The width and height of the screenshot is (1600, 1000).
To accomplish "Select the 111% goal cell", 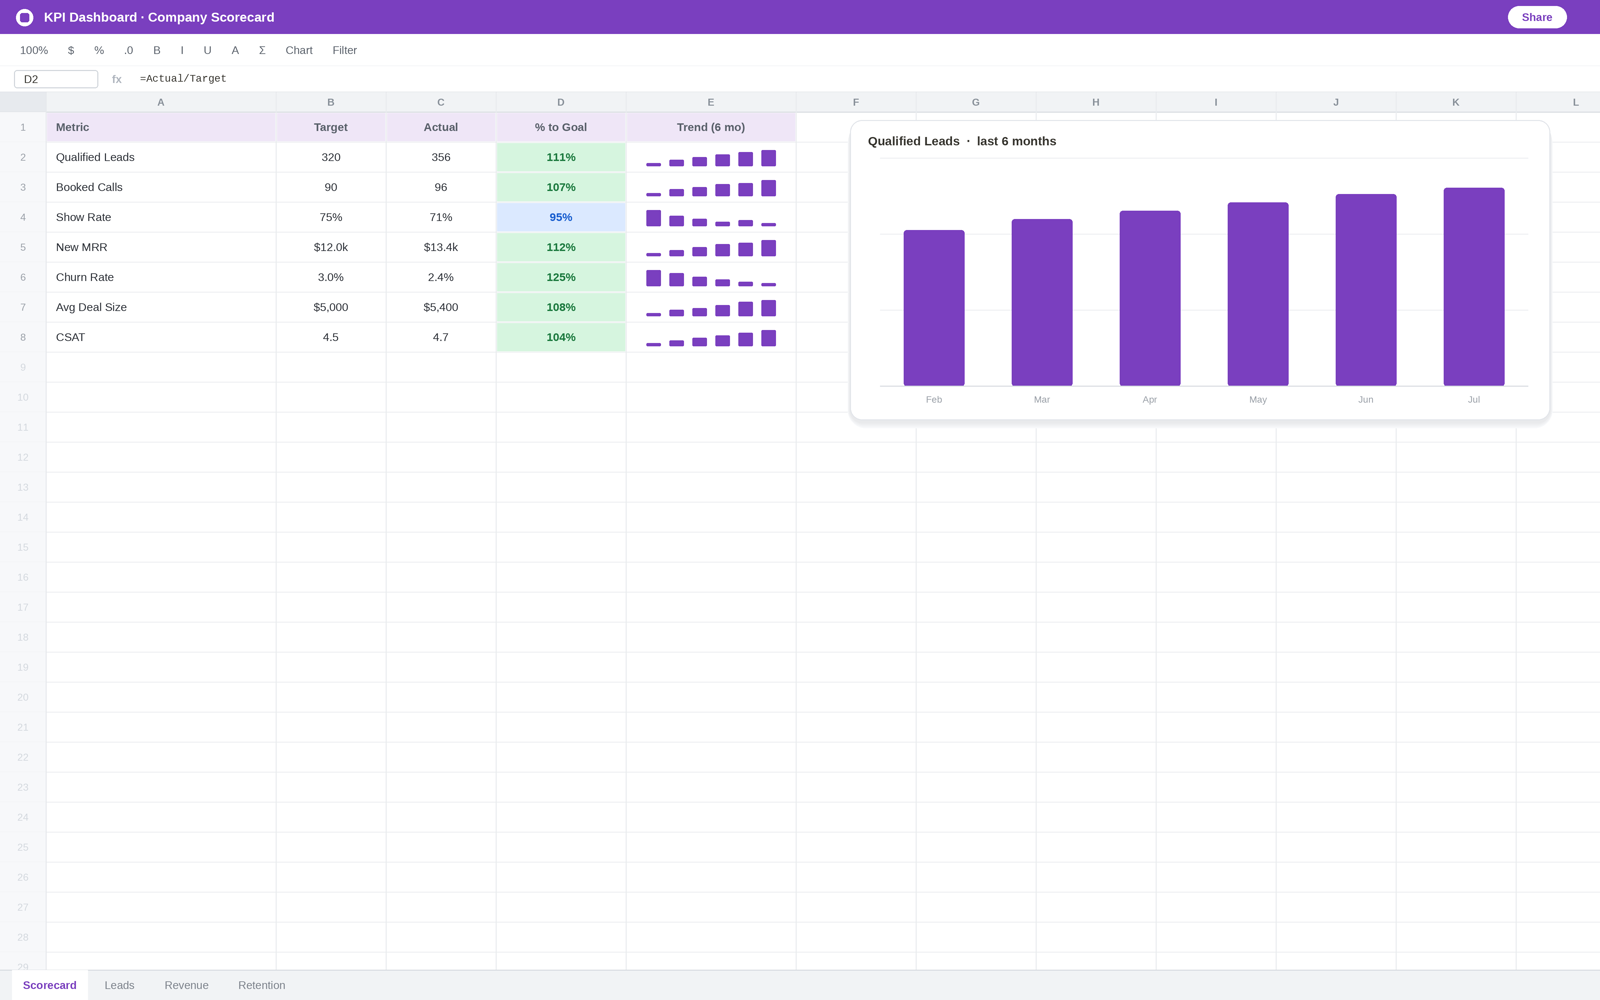I will coord(561,157).
